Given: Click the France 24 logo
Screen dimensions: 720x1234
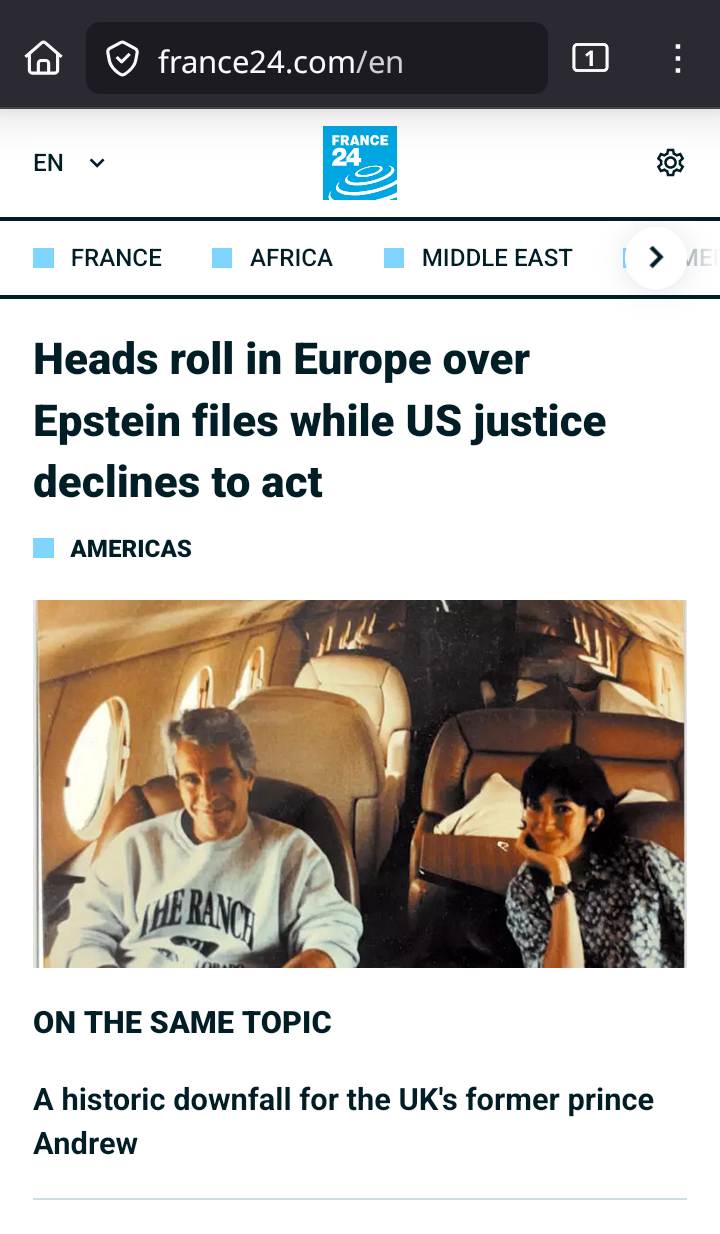Looking at the screenshot, I should pos(360,163).
